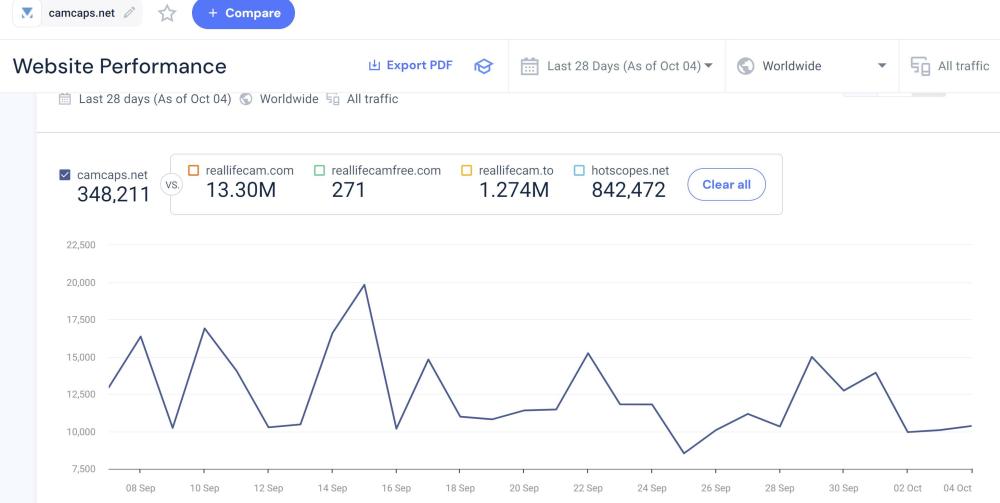Expand the Worldwide country dropdown
Image resolution: width=1000 pixels, height=503 pixels.
[x=812, y=66]
